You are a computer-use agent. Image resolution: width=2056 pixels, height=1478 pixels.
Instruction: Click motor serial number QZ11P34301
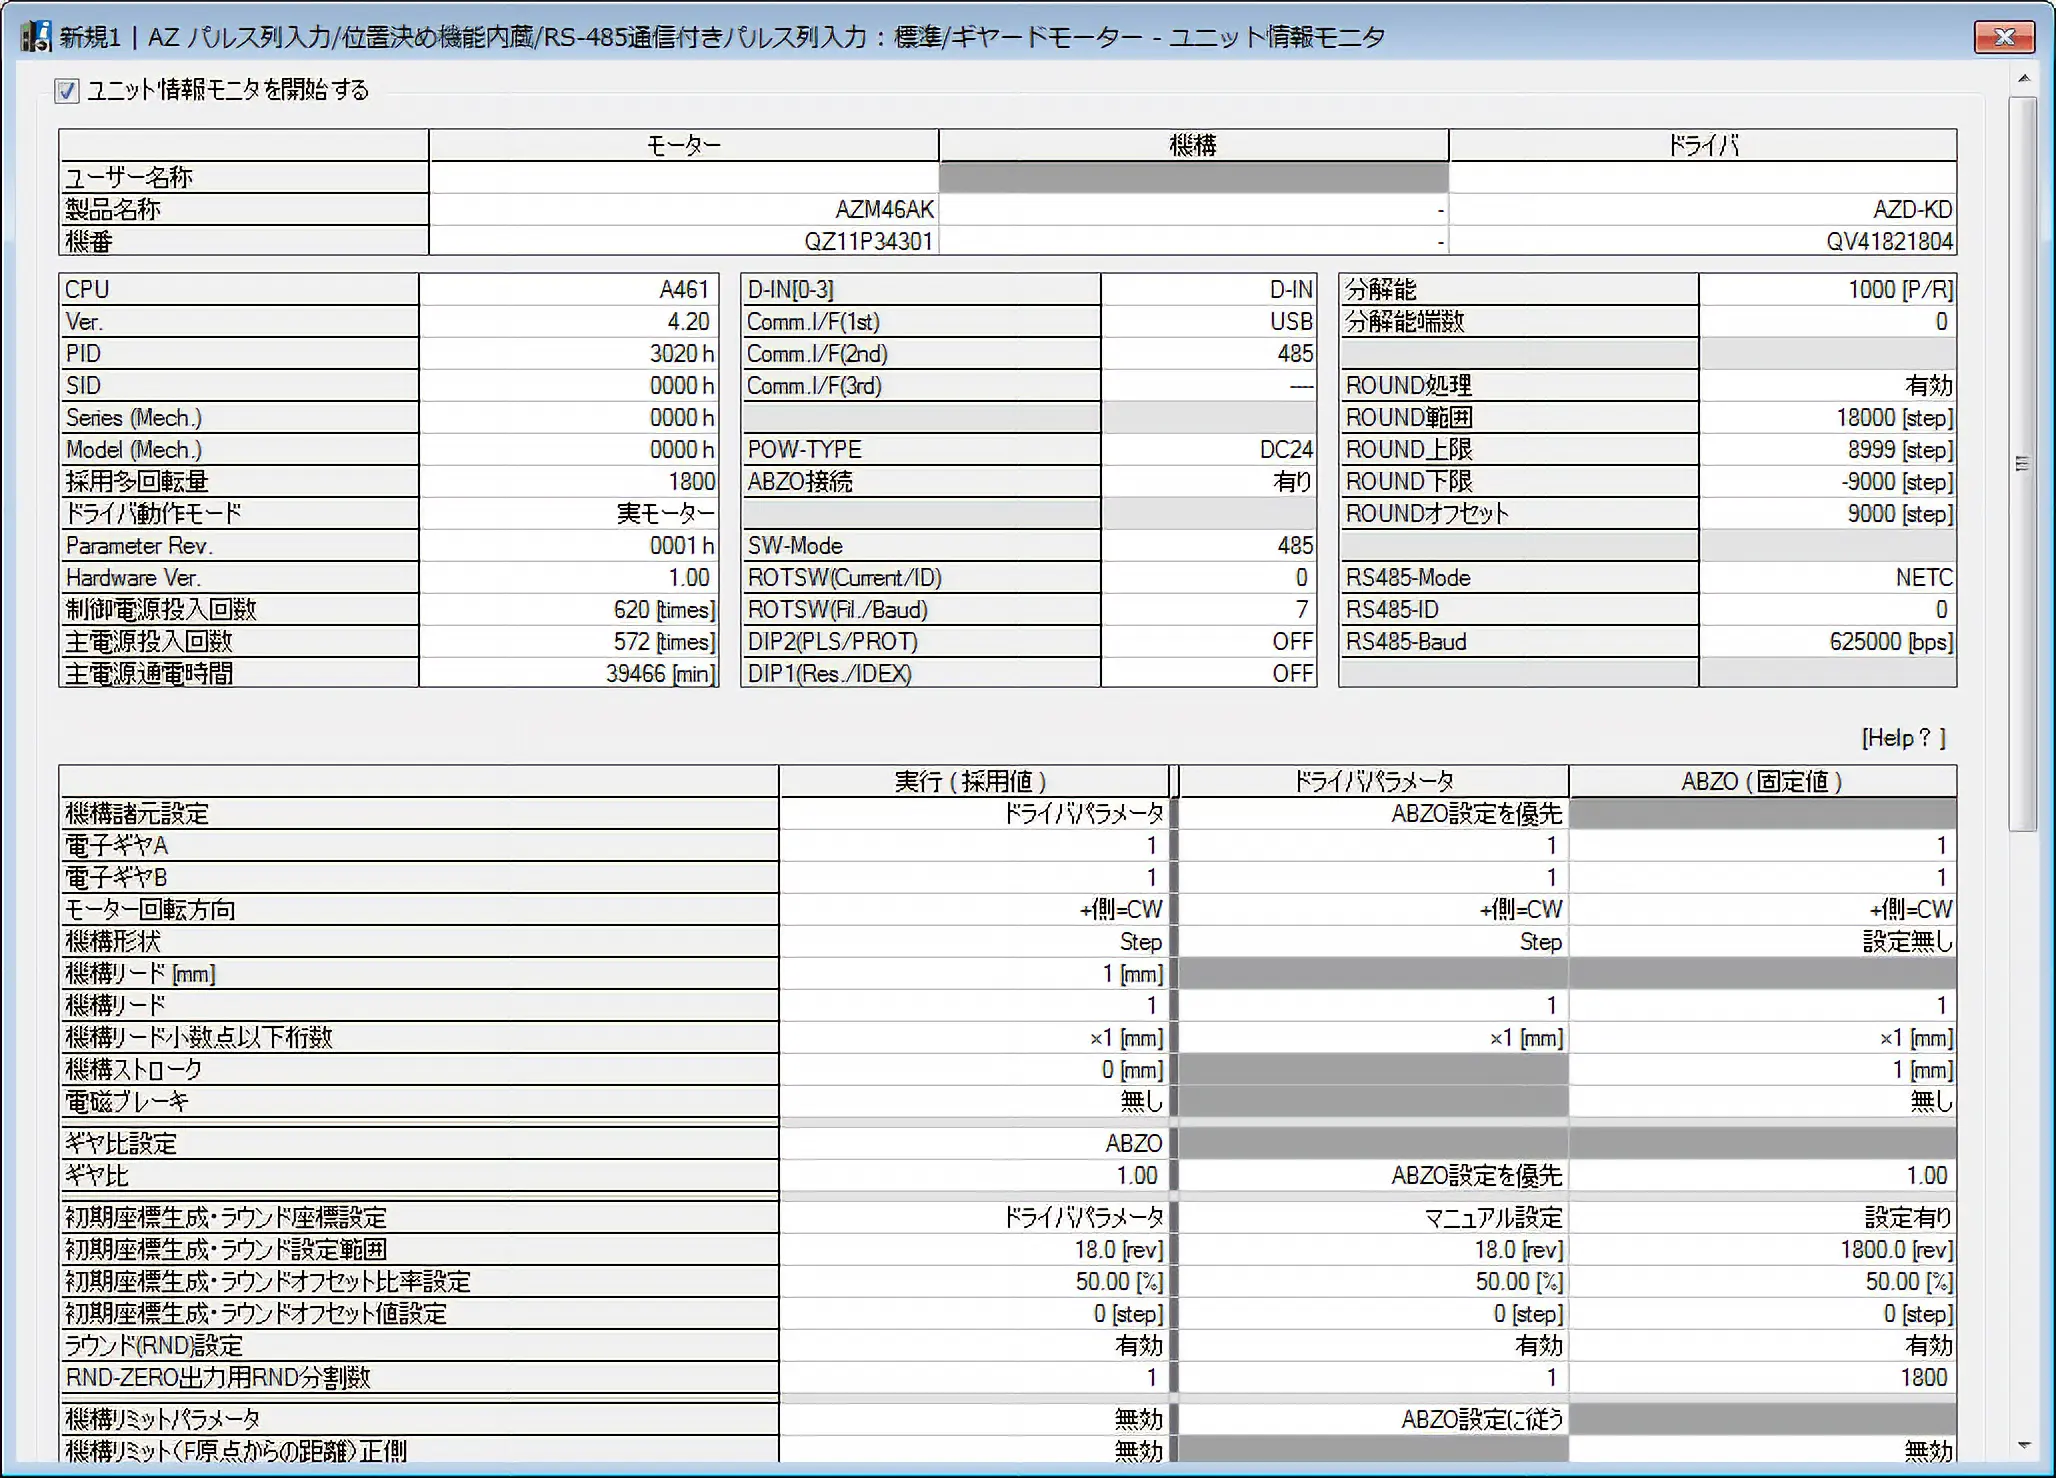pyautogui.click(x=869, y=241)
